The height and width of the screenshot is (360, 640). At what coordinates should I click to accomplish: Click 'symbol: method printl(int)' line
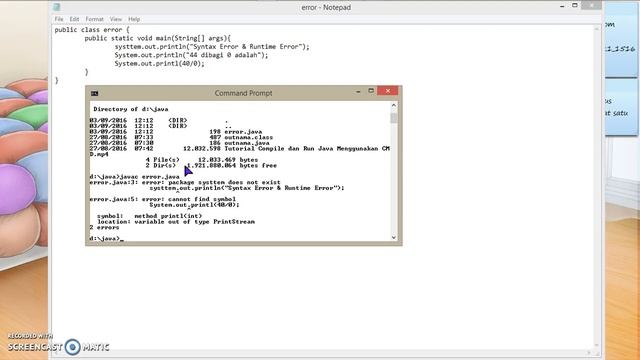point(149,216)
